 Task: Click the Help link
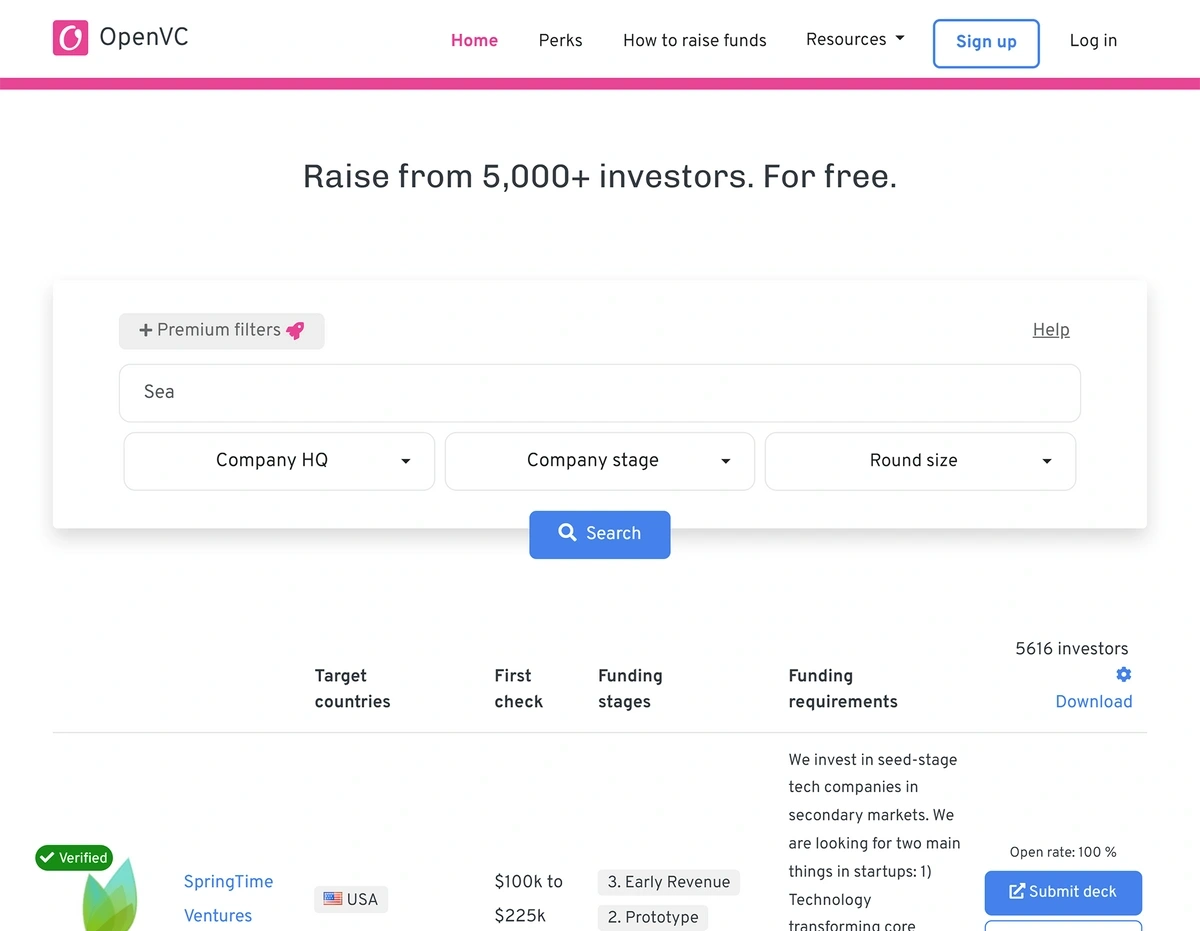click(1051, 330)
